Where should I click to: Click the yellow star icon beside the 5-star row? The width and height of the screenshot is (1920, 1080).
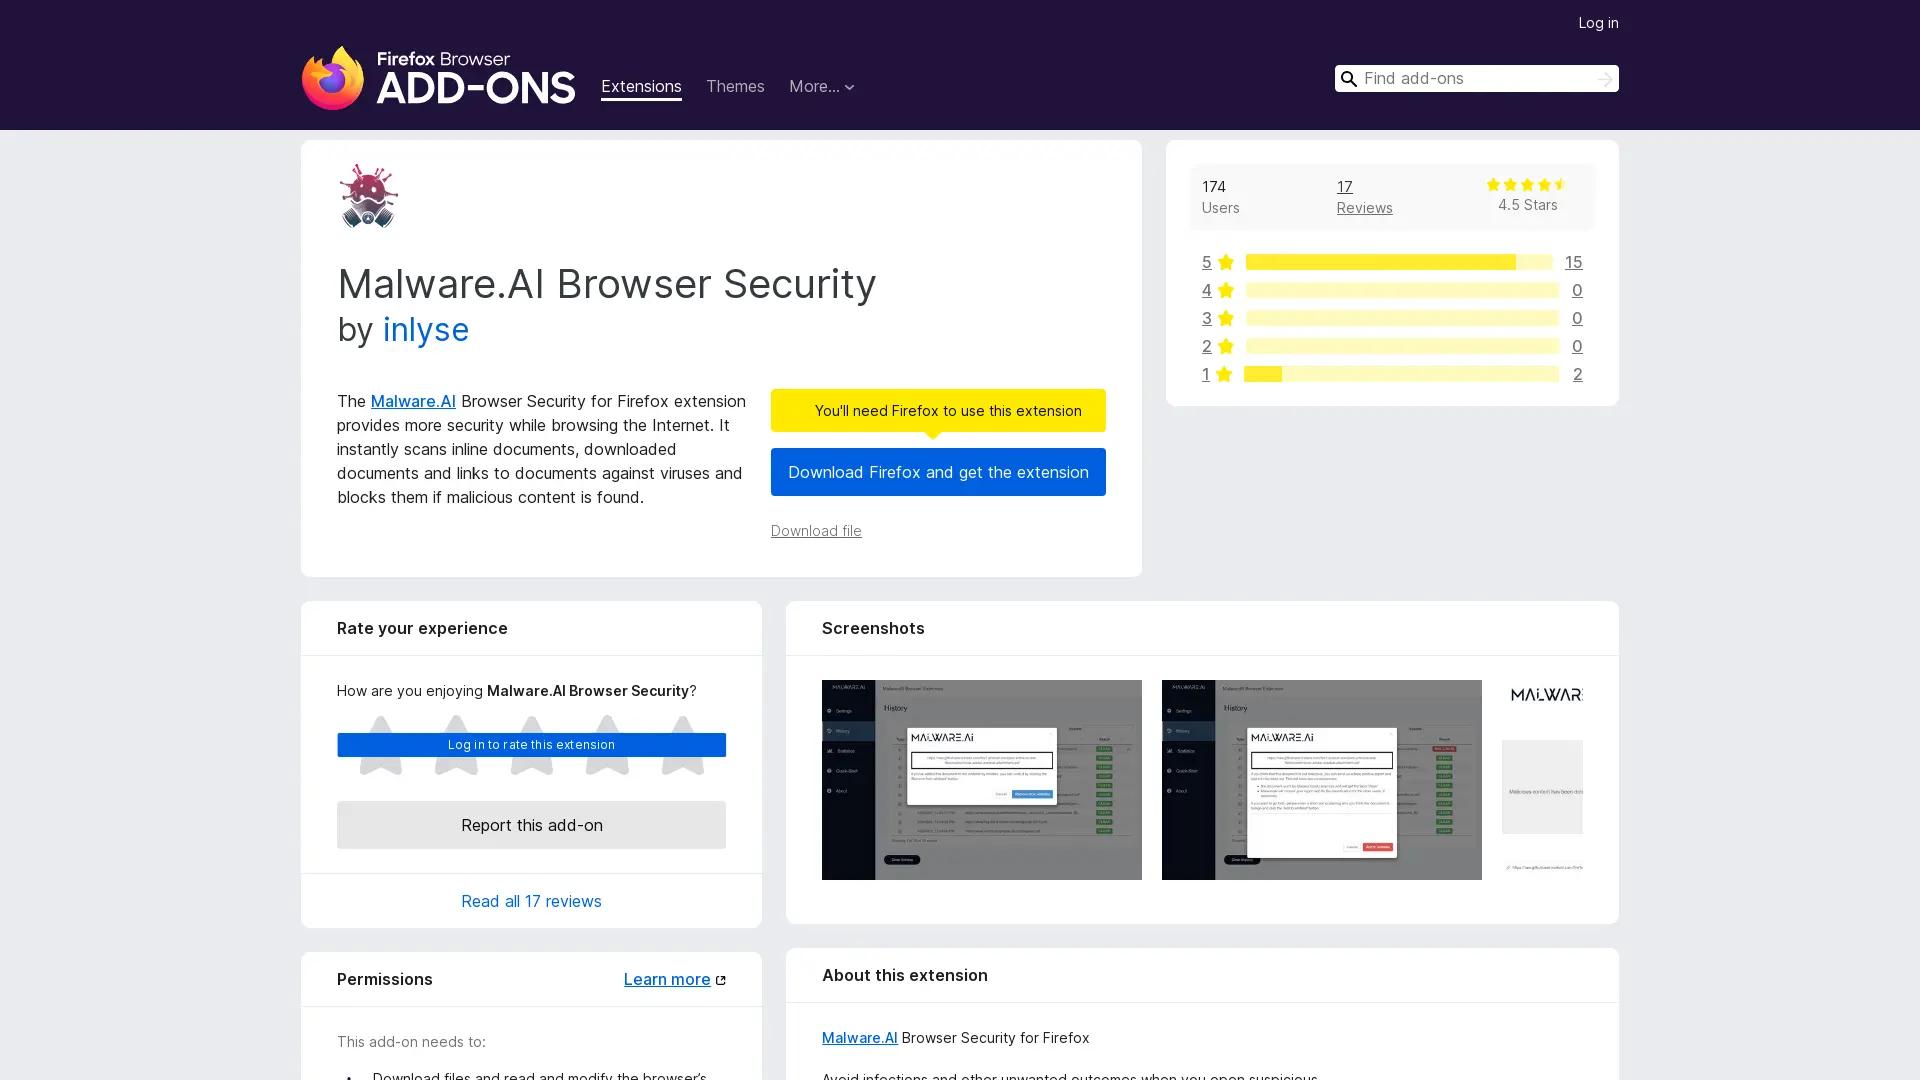pyautogui.click(x=1224, y=262)
